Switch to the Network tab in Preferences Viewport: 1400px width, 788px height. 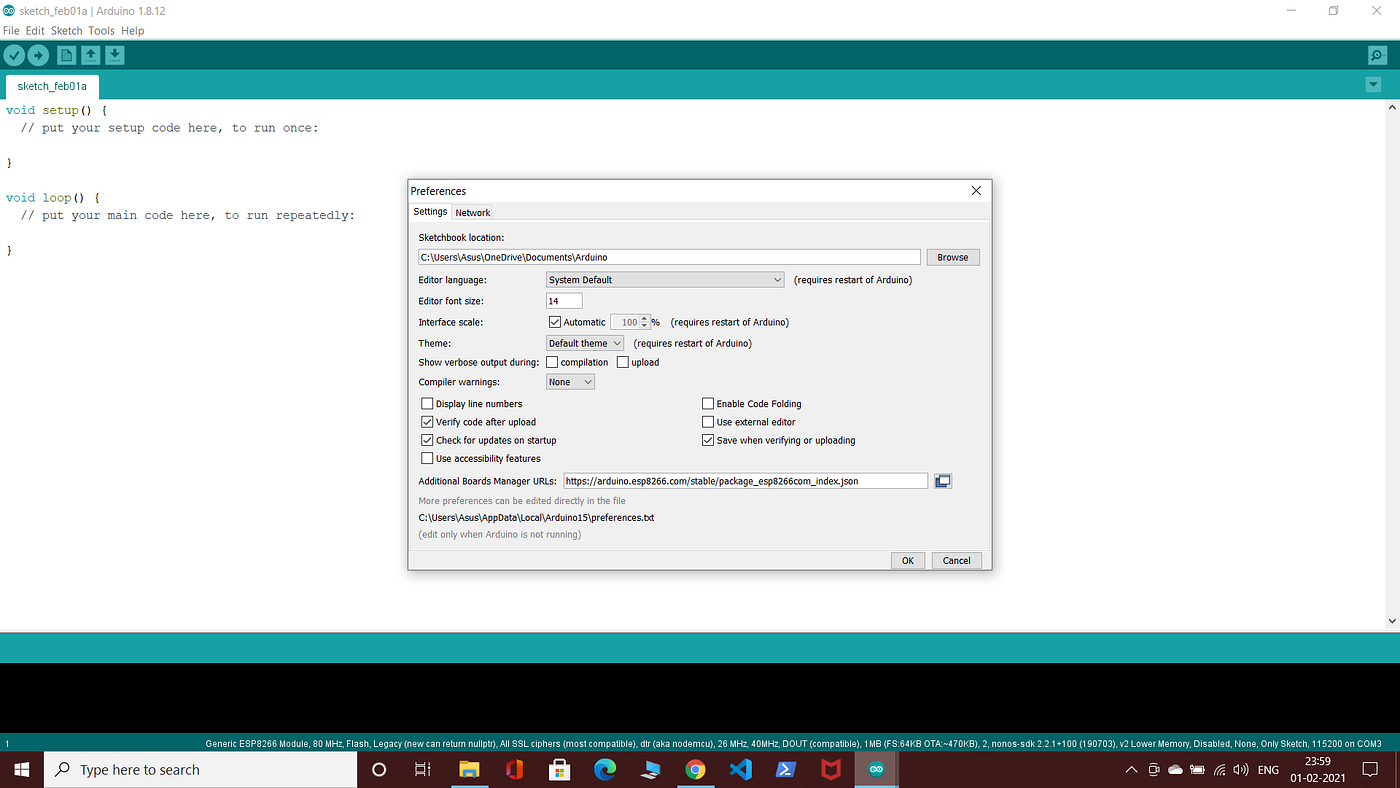click(x=472, y=212)
